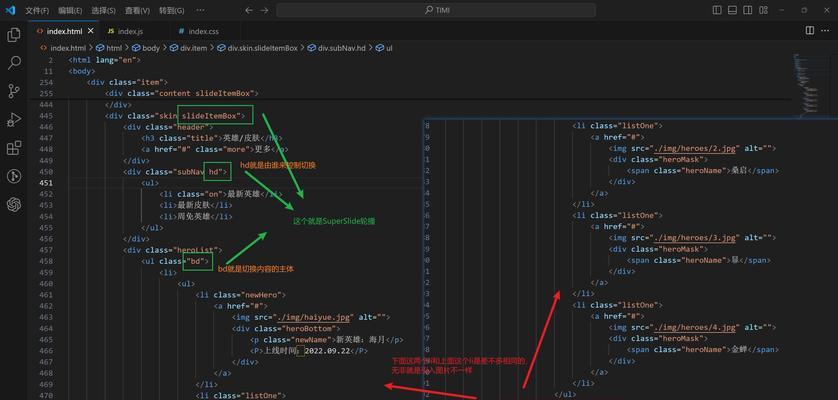The height and width of the screenshot is (400, 838).
Task: Open the Explorer view in activity bar
Action: [14, 35]
